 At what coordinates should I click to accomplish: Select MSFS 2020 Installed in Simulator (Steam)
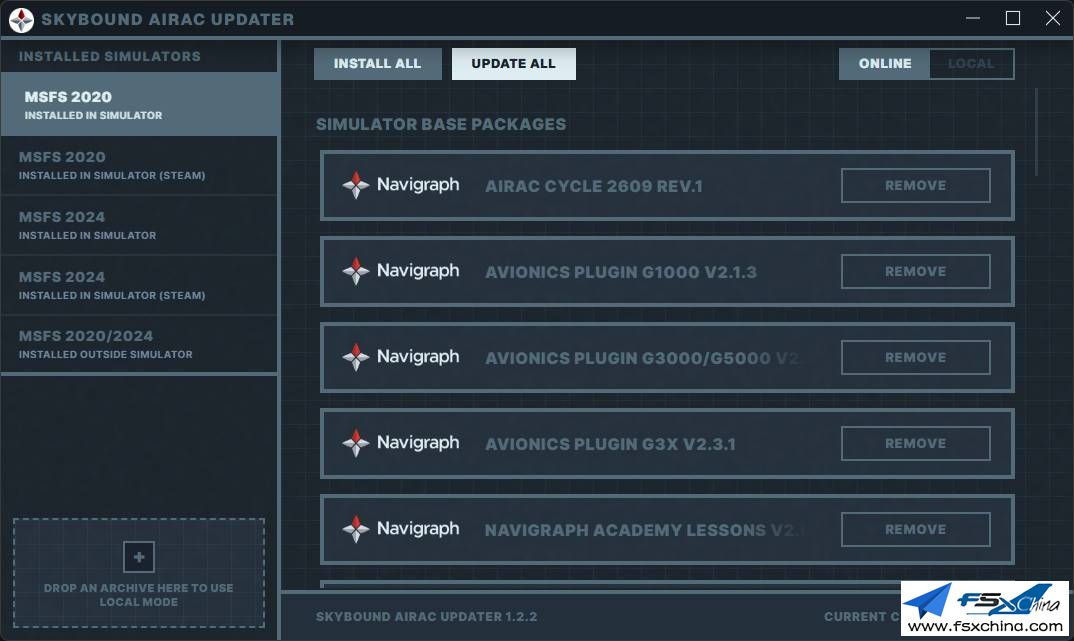point(139,166)
